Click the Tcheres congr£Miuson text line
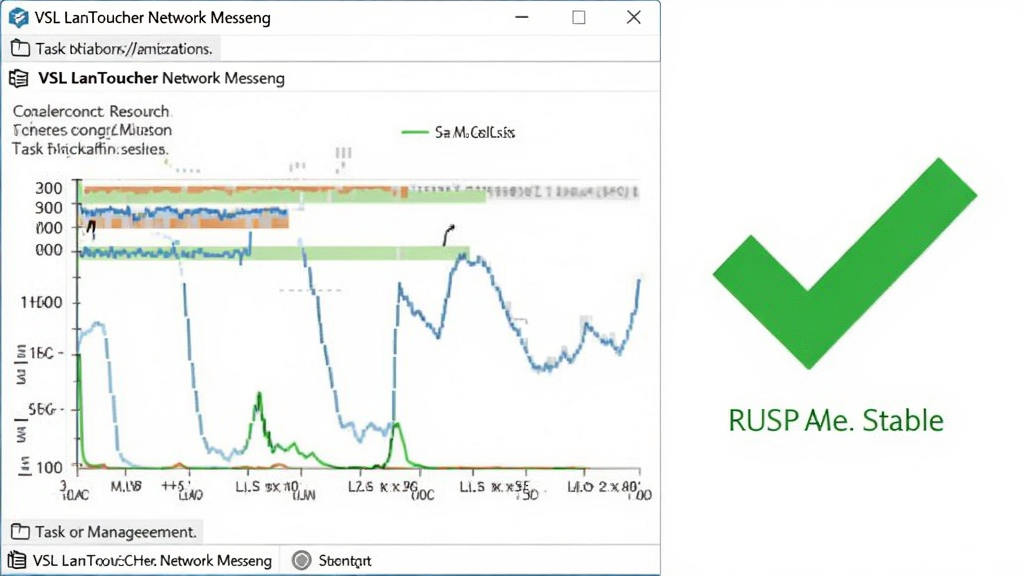This screenshot has height=576, width=1024. pyautogui.click(x=92, y=130)
